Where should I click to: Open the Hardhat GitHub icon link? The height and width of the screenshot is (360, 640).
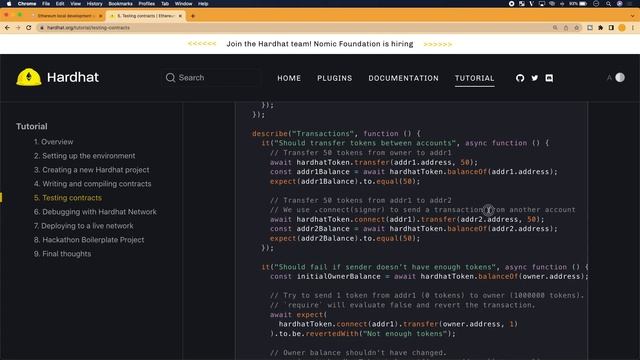520,78
